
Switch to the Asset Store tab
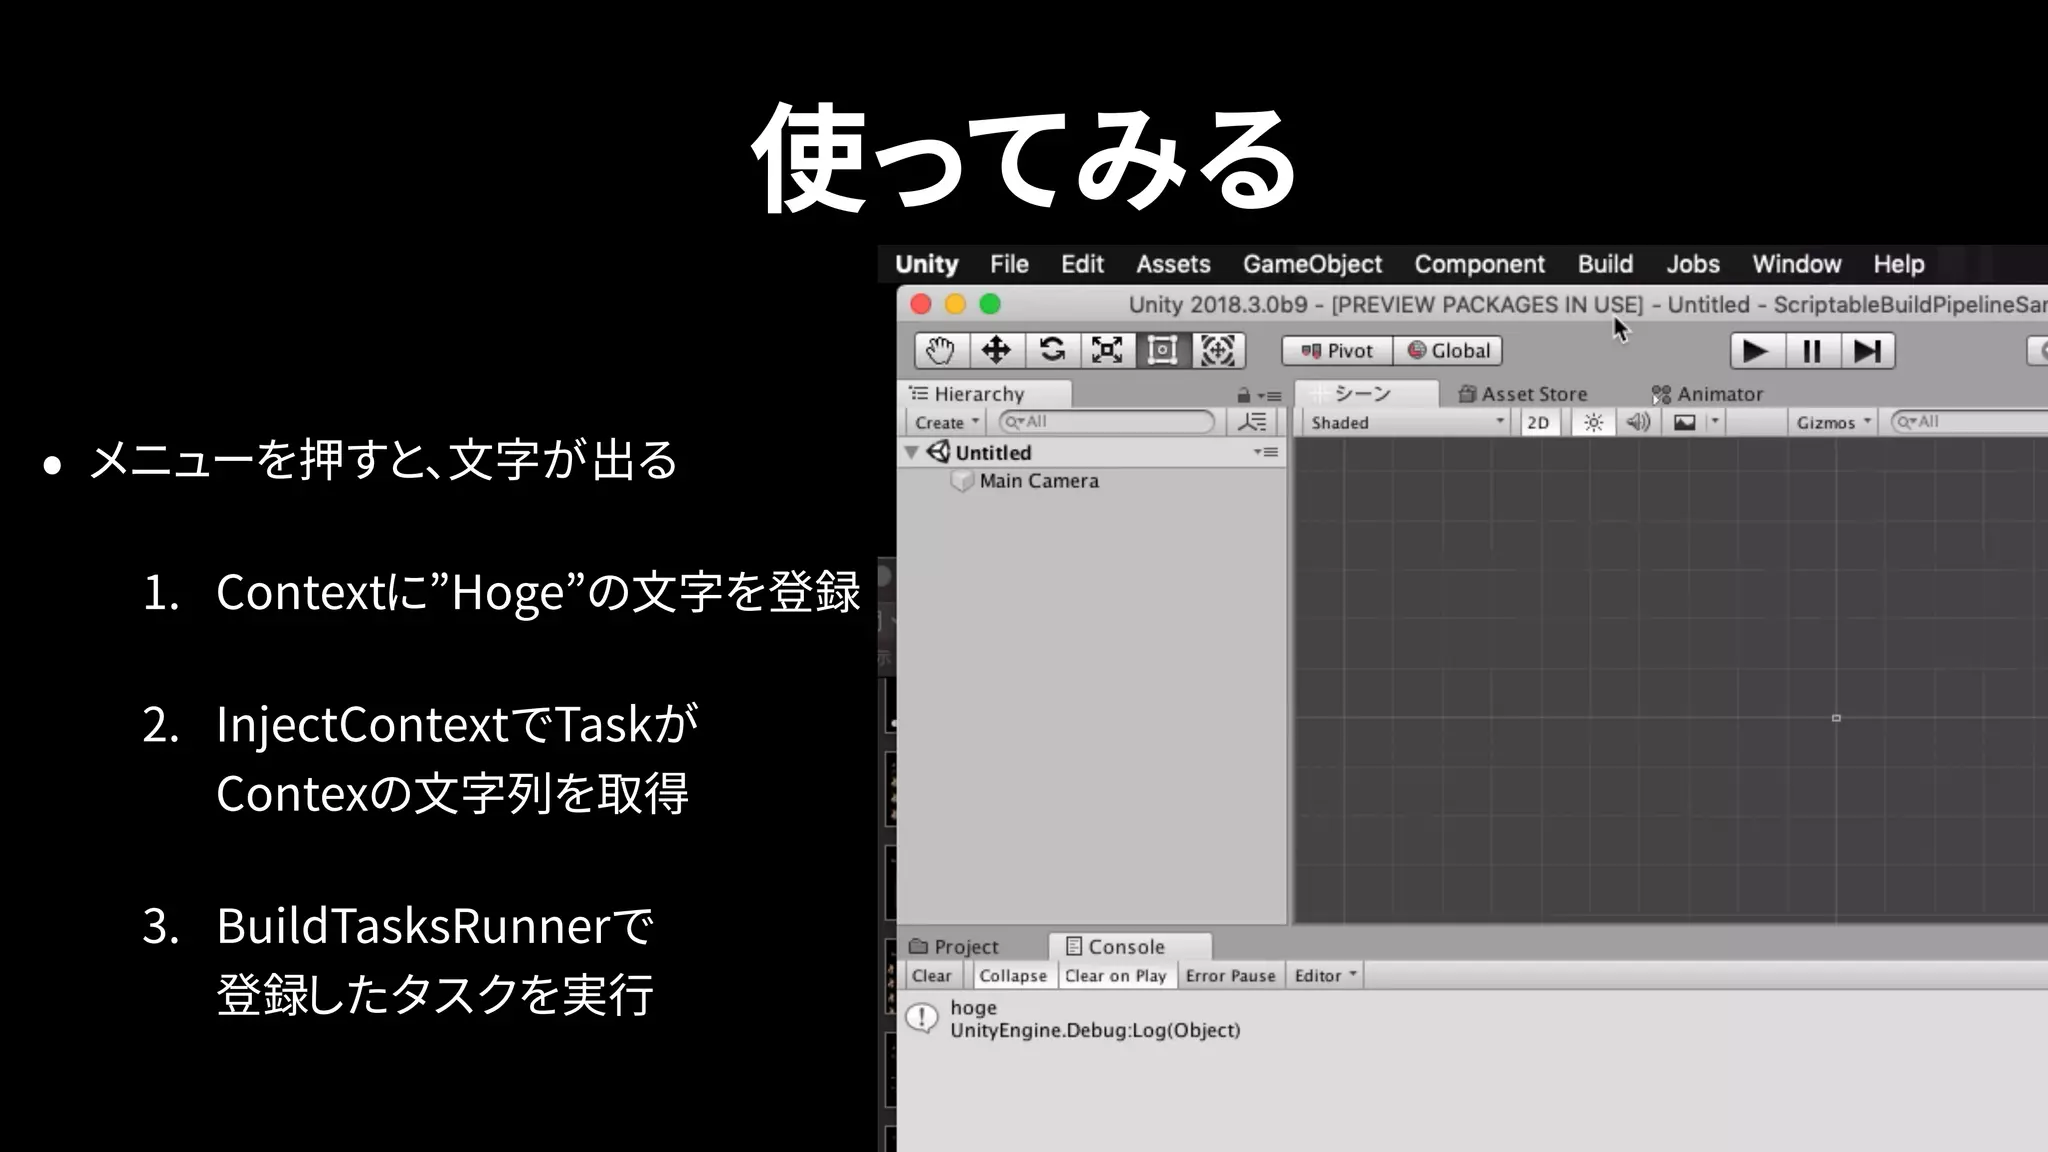1523,394
